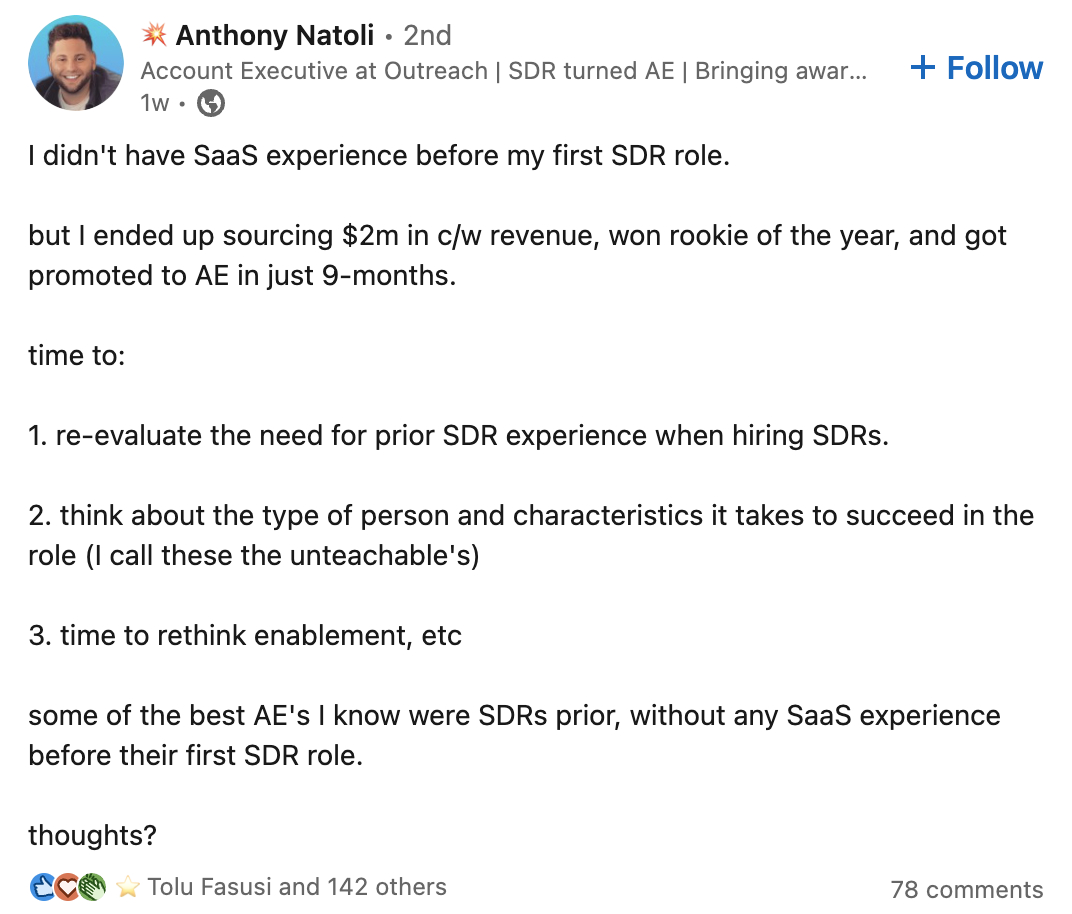The image size is (1072, 914).
Task: Click Anthony Natoli's name
Action: 276,35
